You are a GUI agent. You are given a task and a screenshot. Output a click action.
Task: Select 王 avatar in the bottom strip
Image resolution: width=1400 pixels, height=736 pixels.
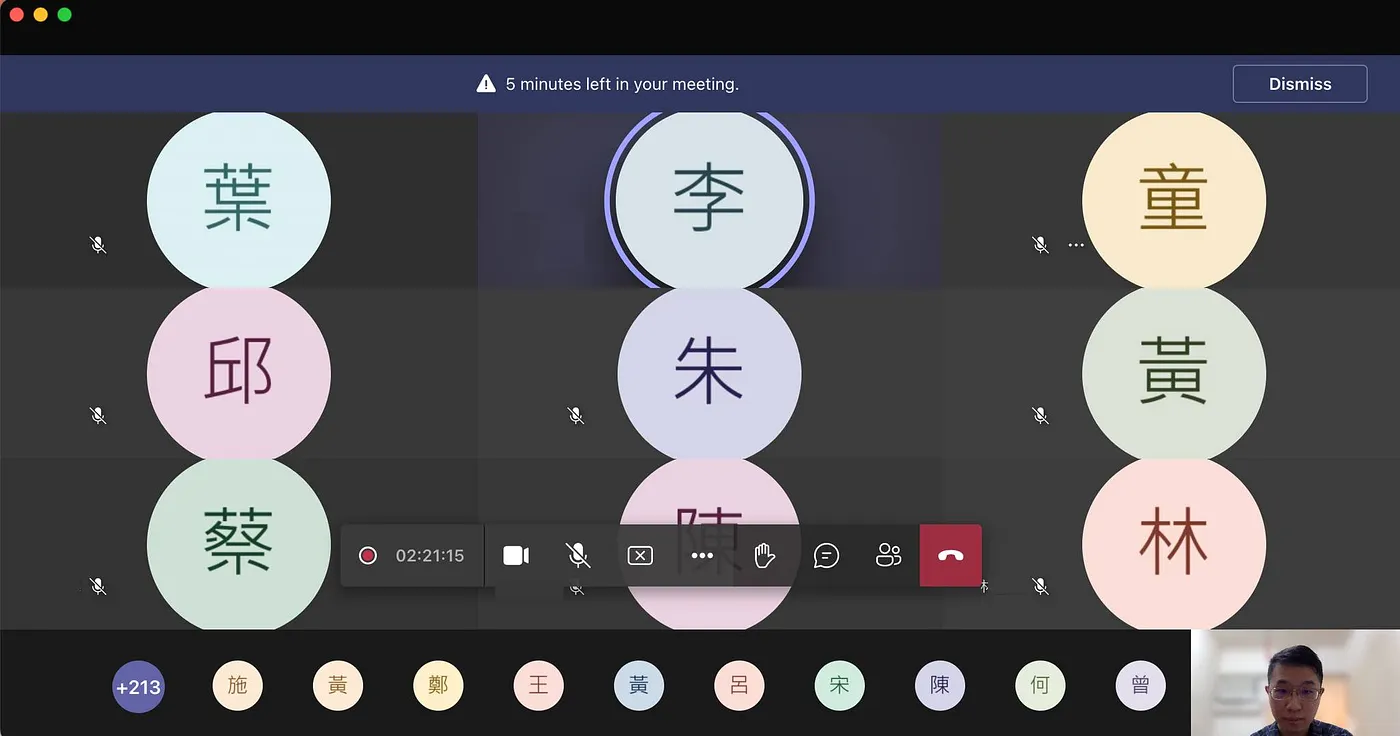point(539,686)
